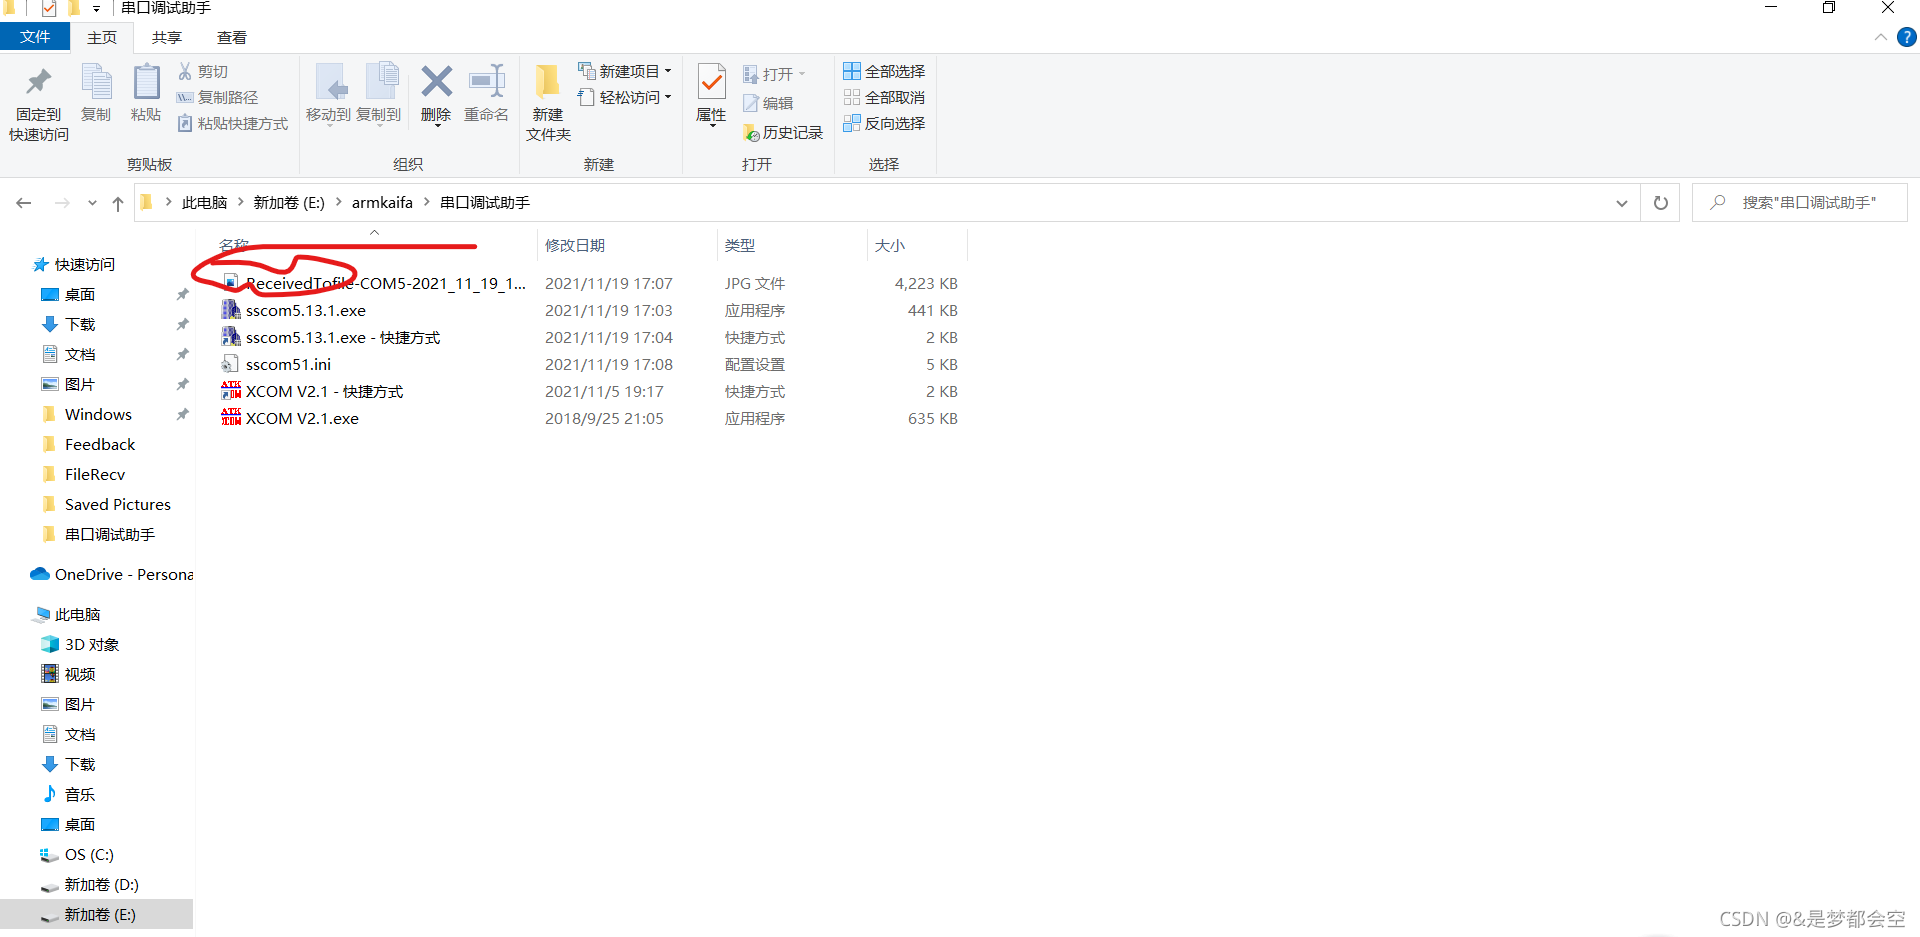Click Copy path (复制路径)
Viewport: 1920px width, 937px height.
pyautogui.click(x=217, y=97)
